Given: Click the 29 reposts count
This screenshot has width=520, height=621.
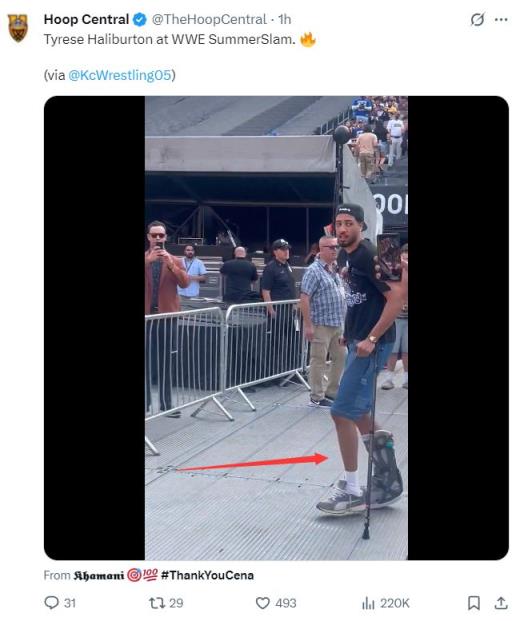Looking at the screenshot, I should pyautogui.click(x=176, y=603).
